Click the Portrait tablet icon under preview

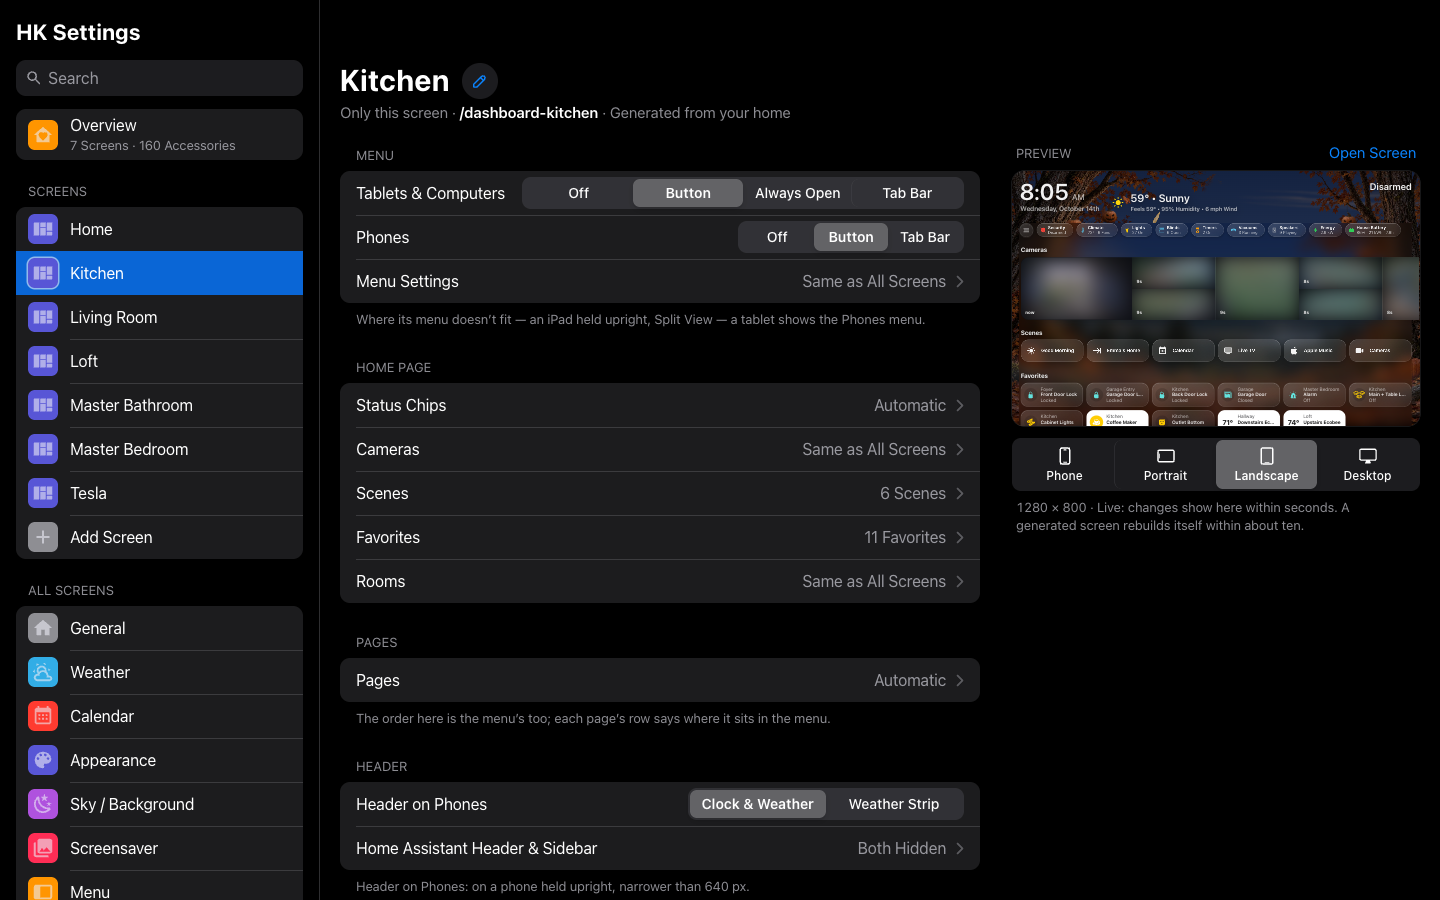[1166, 456]
